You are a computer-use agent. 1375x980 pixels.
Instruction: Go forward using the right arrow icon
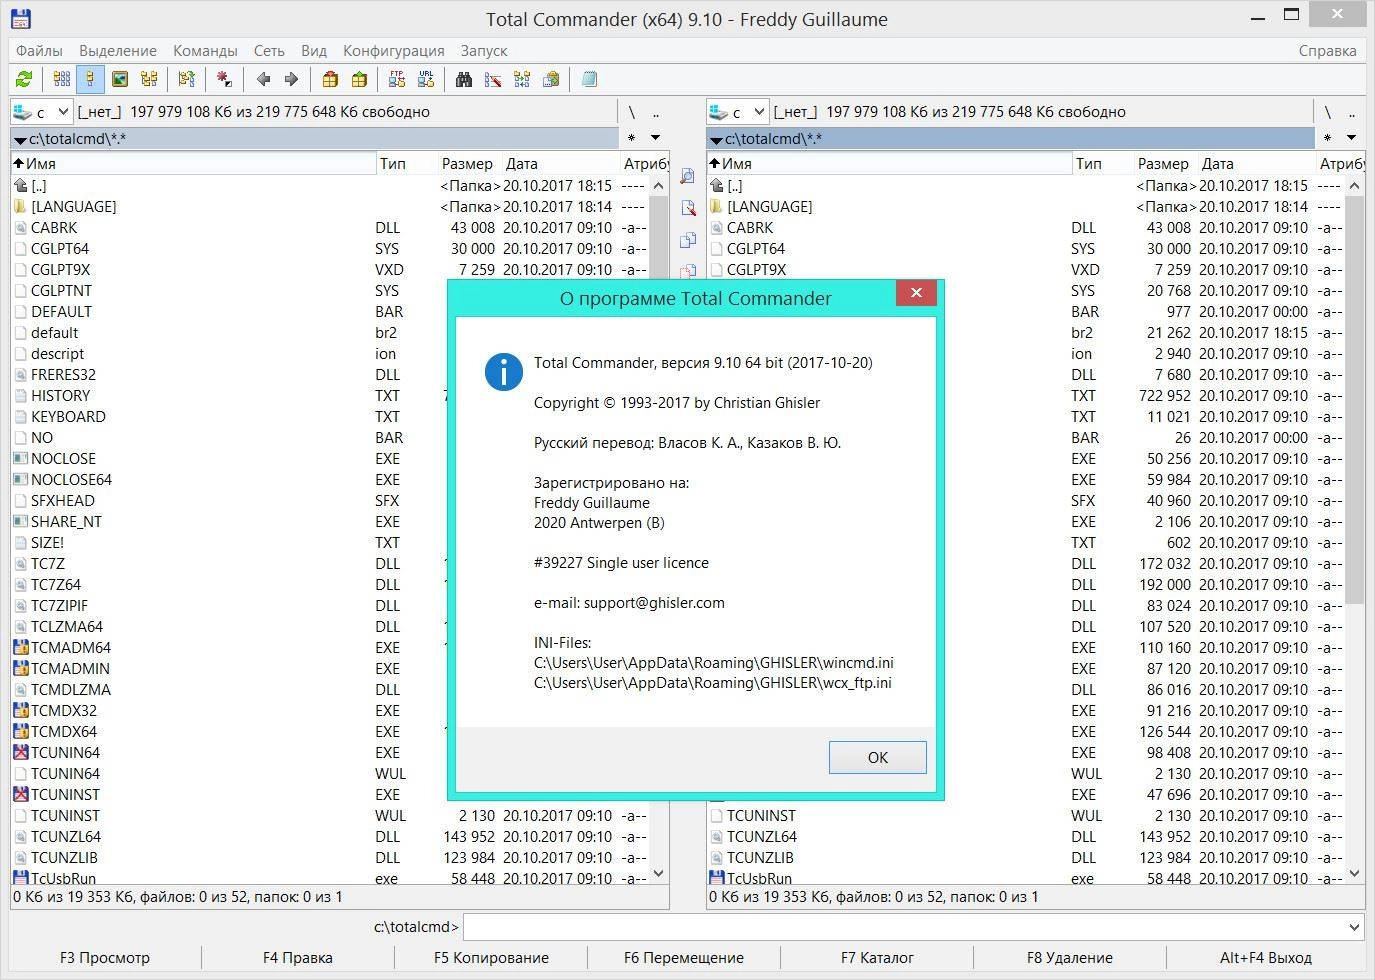click(x=291, y=79)
